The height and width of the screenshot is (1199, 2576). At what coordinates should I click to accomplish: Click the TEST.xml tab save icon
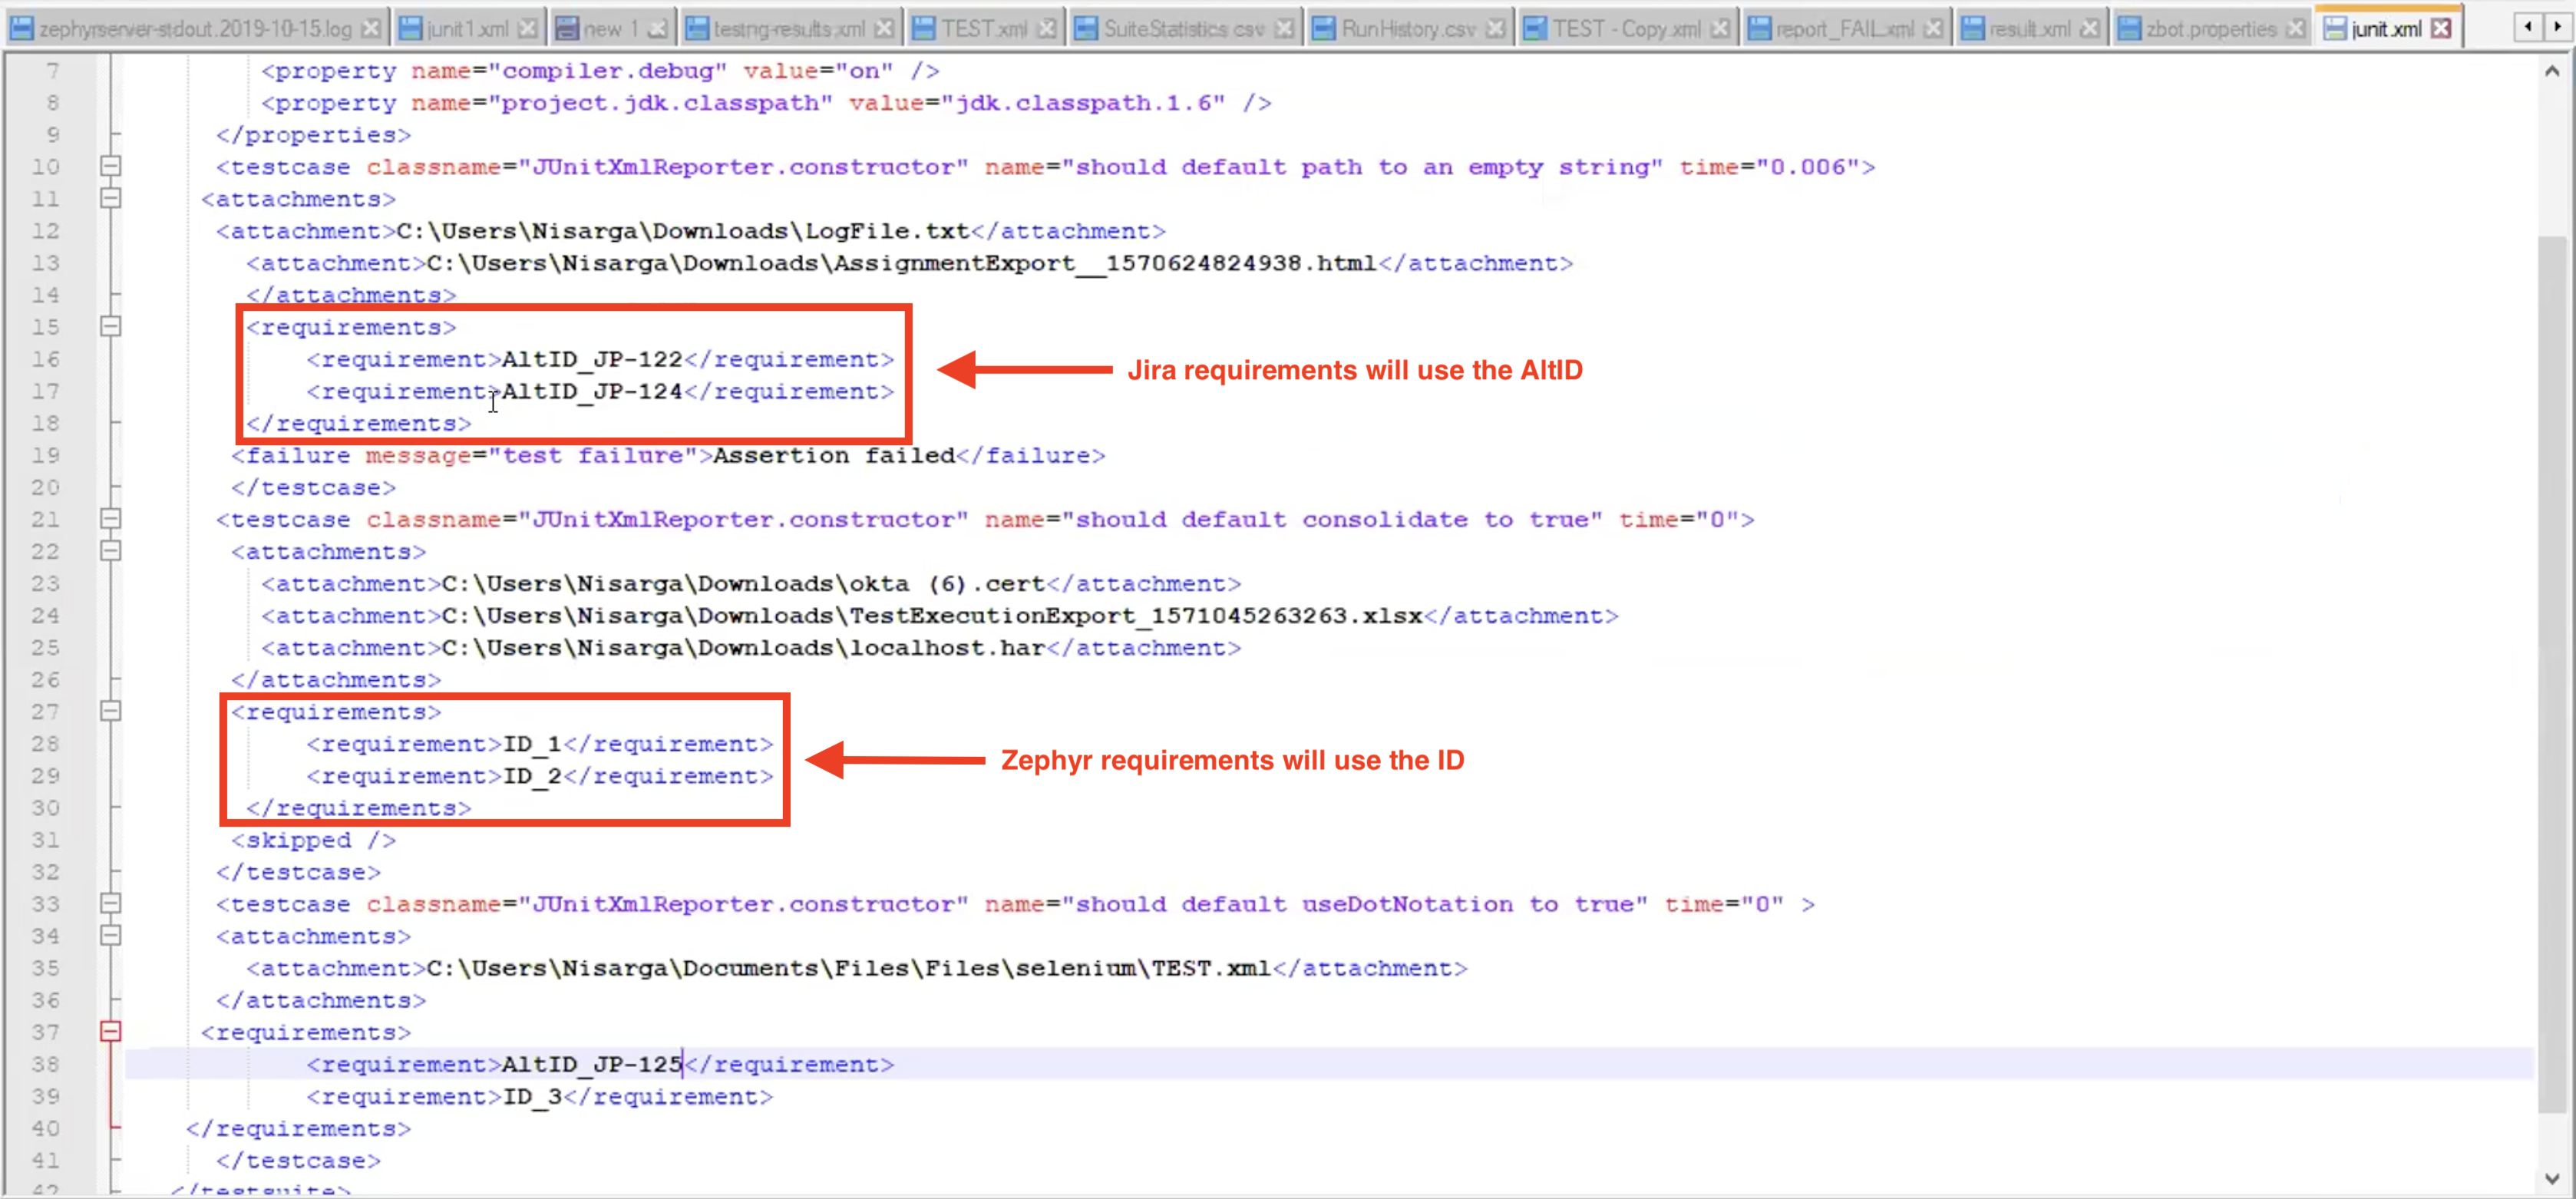click(925, 29)
